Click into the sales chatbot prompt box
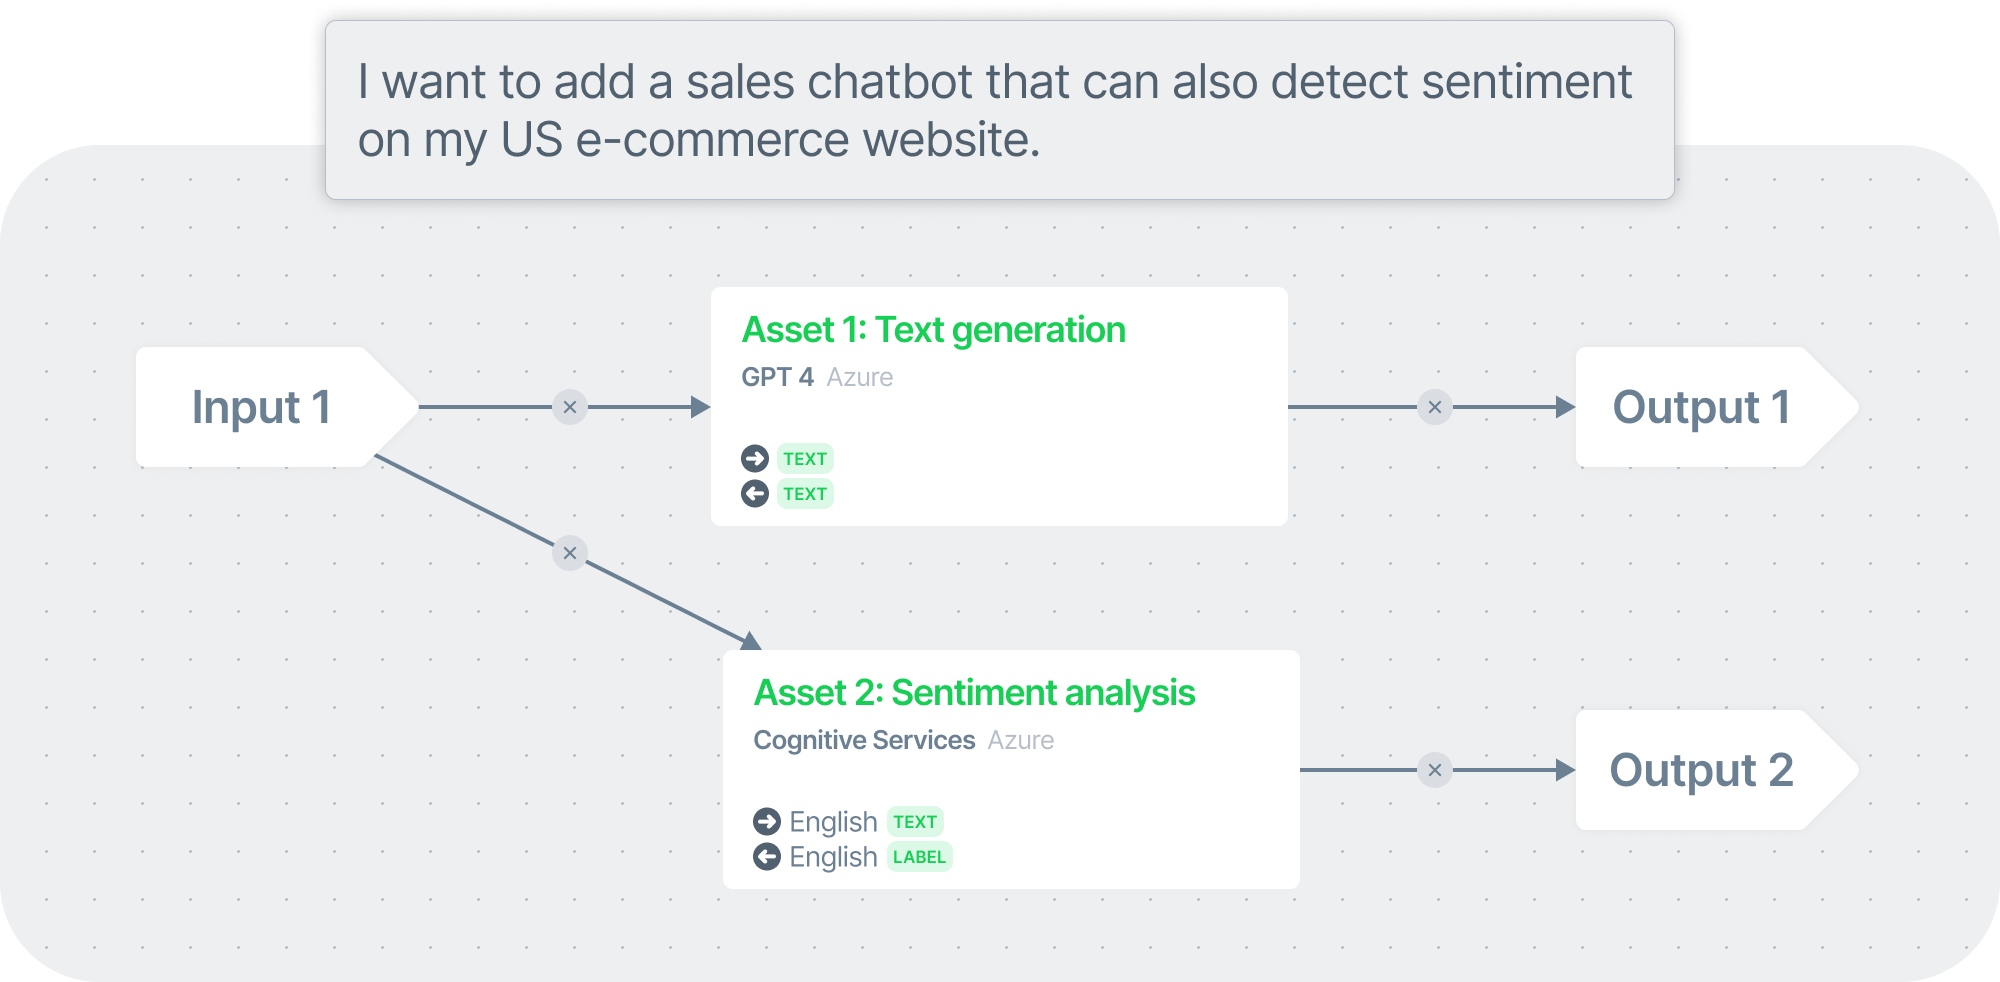Image resolution: width=2000 pixels, height=982 pixels. 1000,110
